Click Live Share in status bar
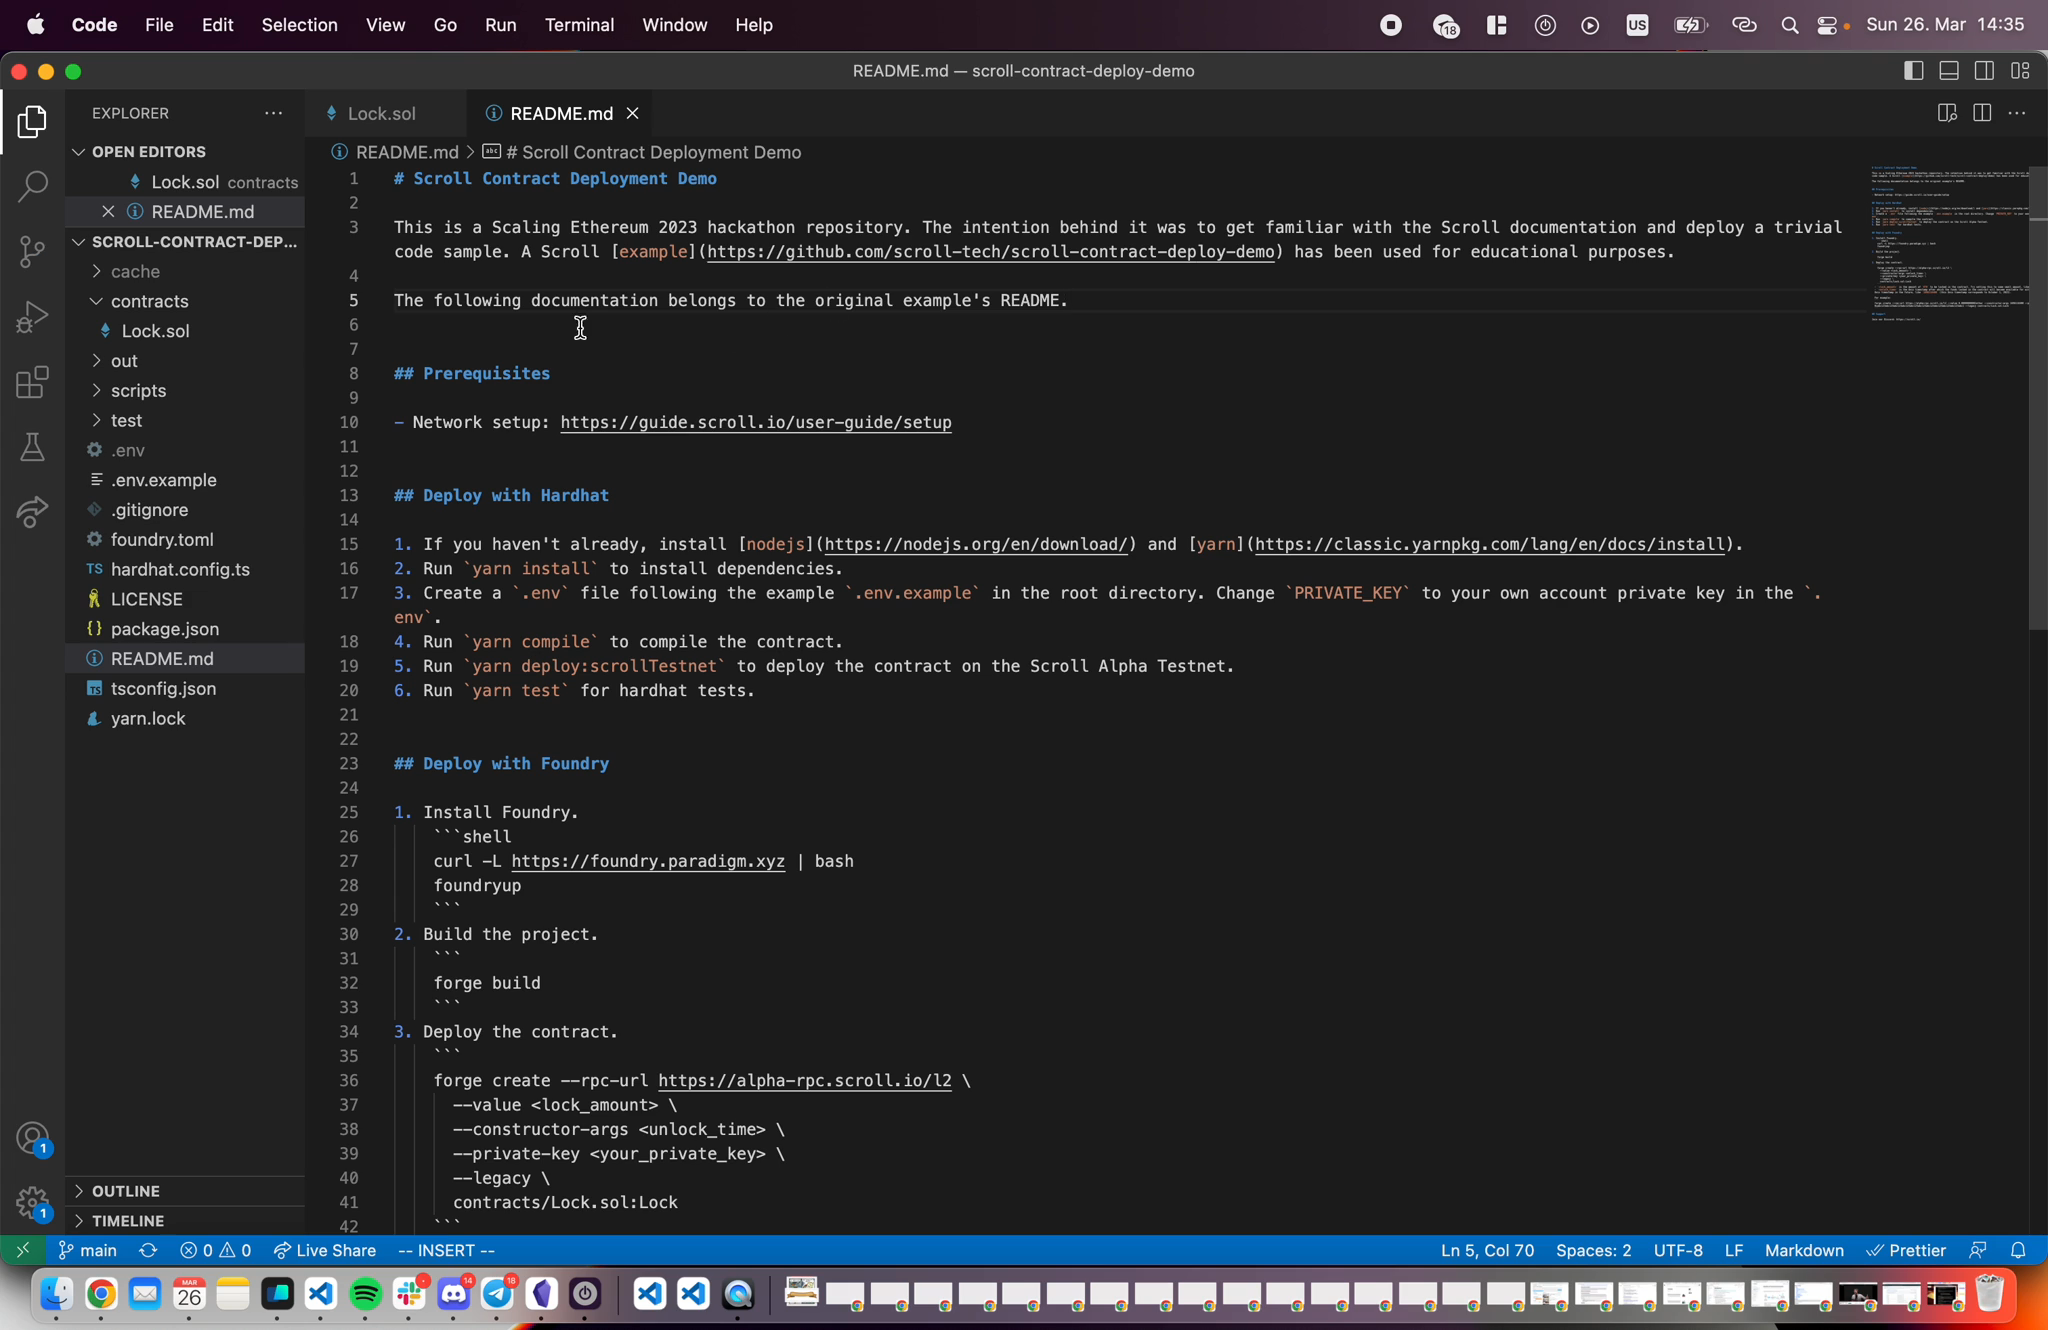Screen dimensions: 2048x1330 point(325,1250)
